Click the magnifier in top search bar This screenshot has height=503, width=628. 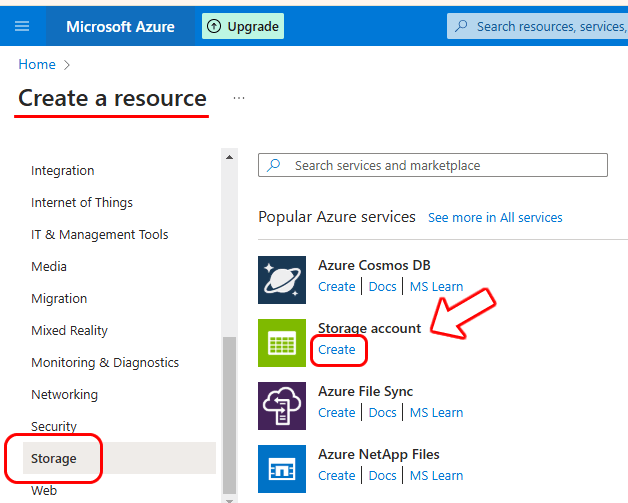point(461,26)
